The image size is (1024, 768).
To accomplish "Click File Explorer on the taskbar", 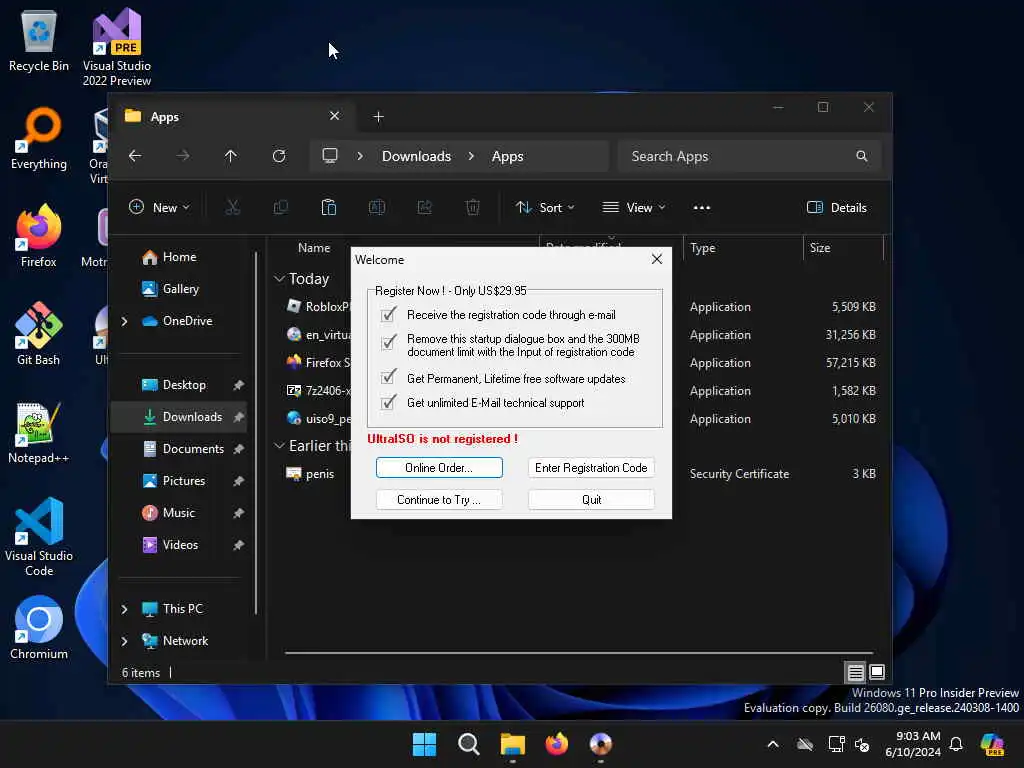I will pyautogui.click(x=513, y=744).
